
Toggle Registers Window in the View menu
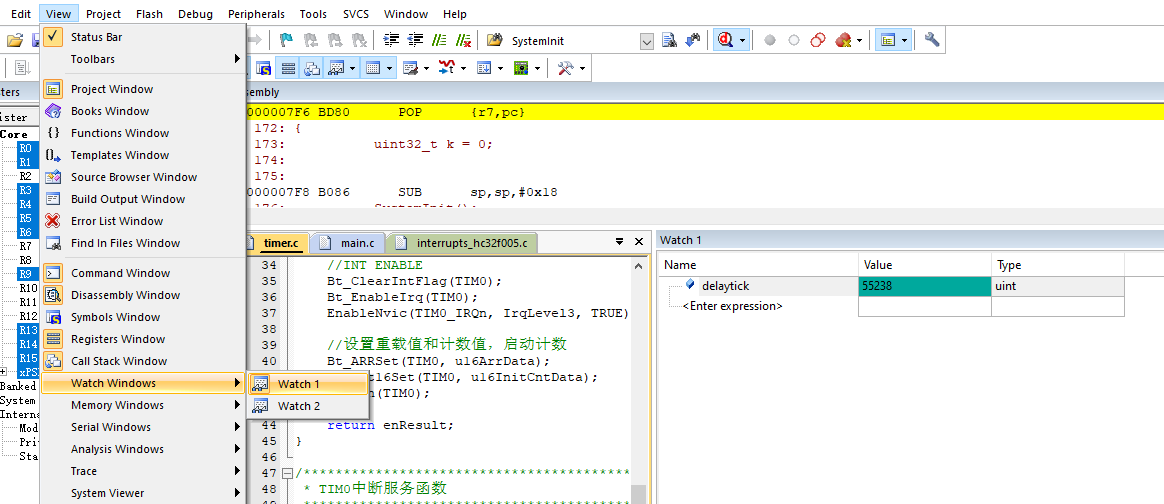pos(143,339)
